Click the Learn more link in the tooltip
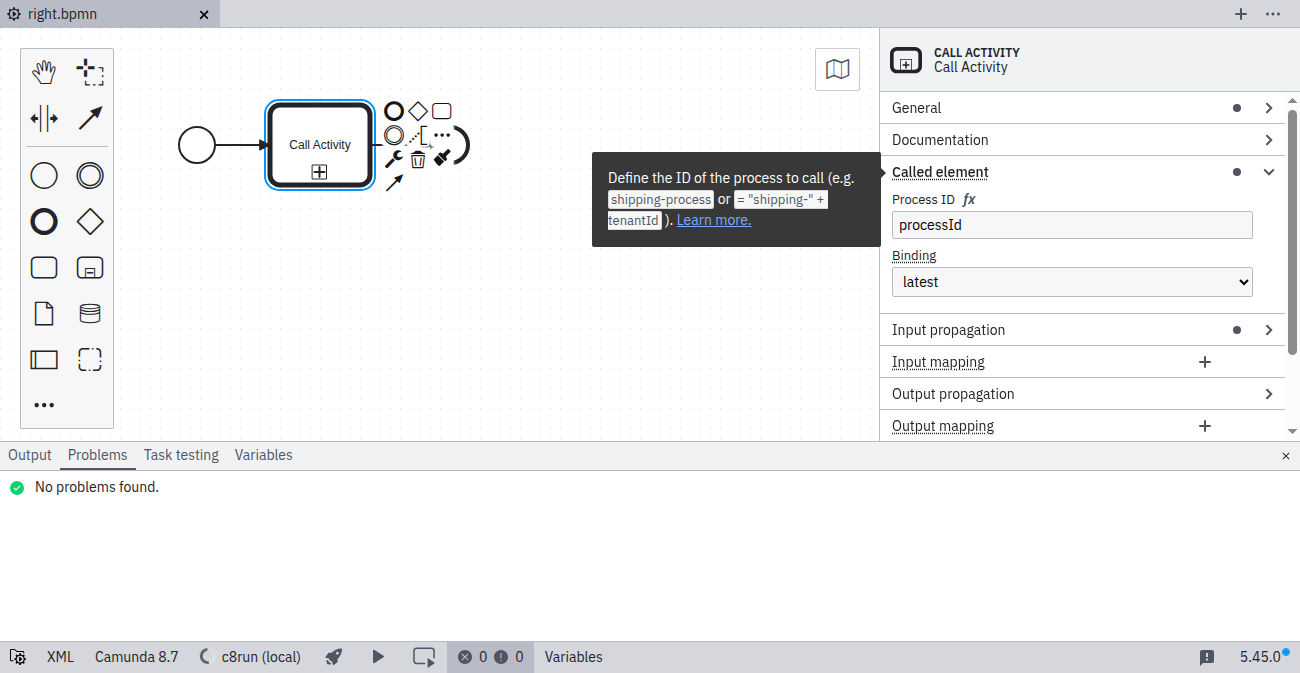1300x673 pixels. point(713,219)
